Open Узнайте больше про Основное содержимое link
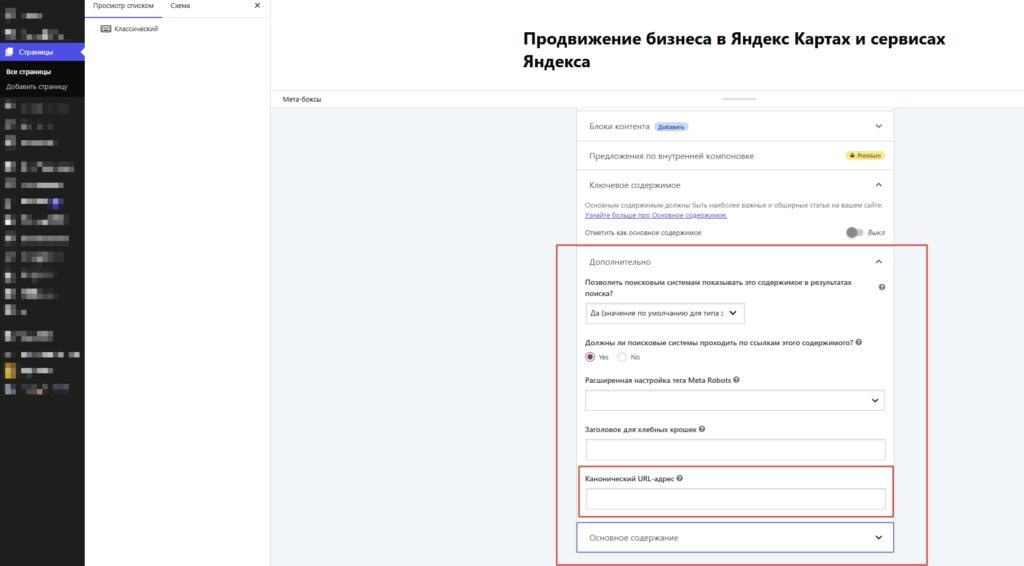This screenshot has width=1024, height=566. 656,215
